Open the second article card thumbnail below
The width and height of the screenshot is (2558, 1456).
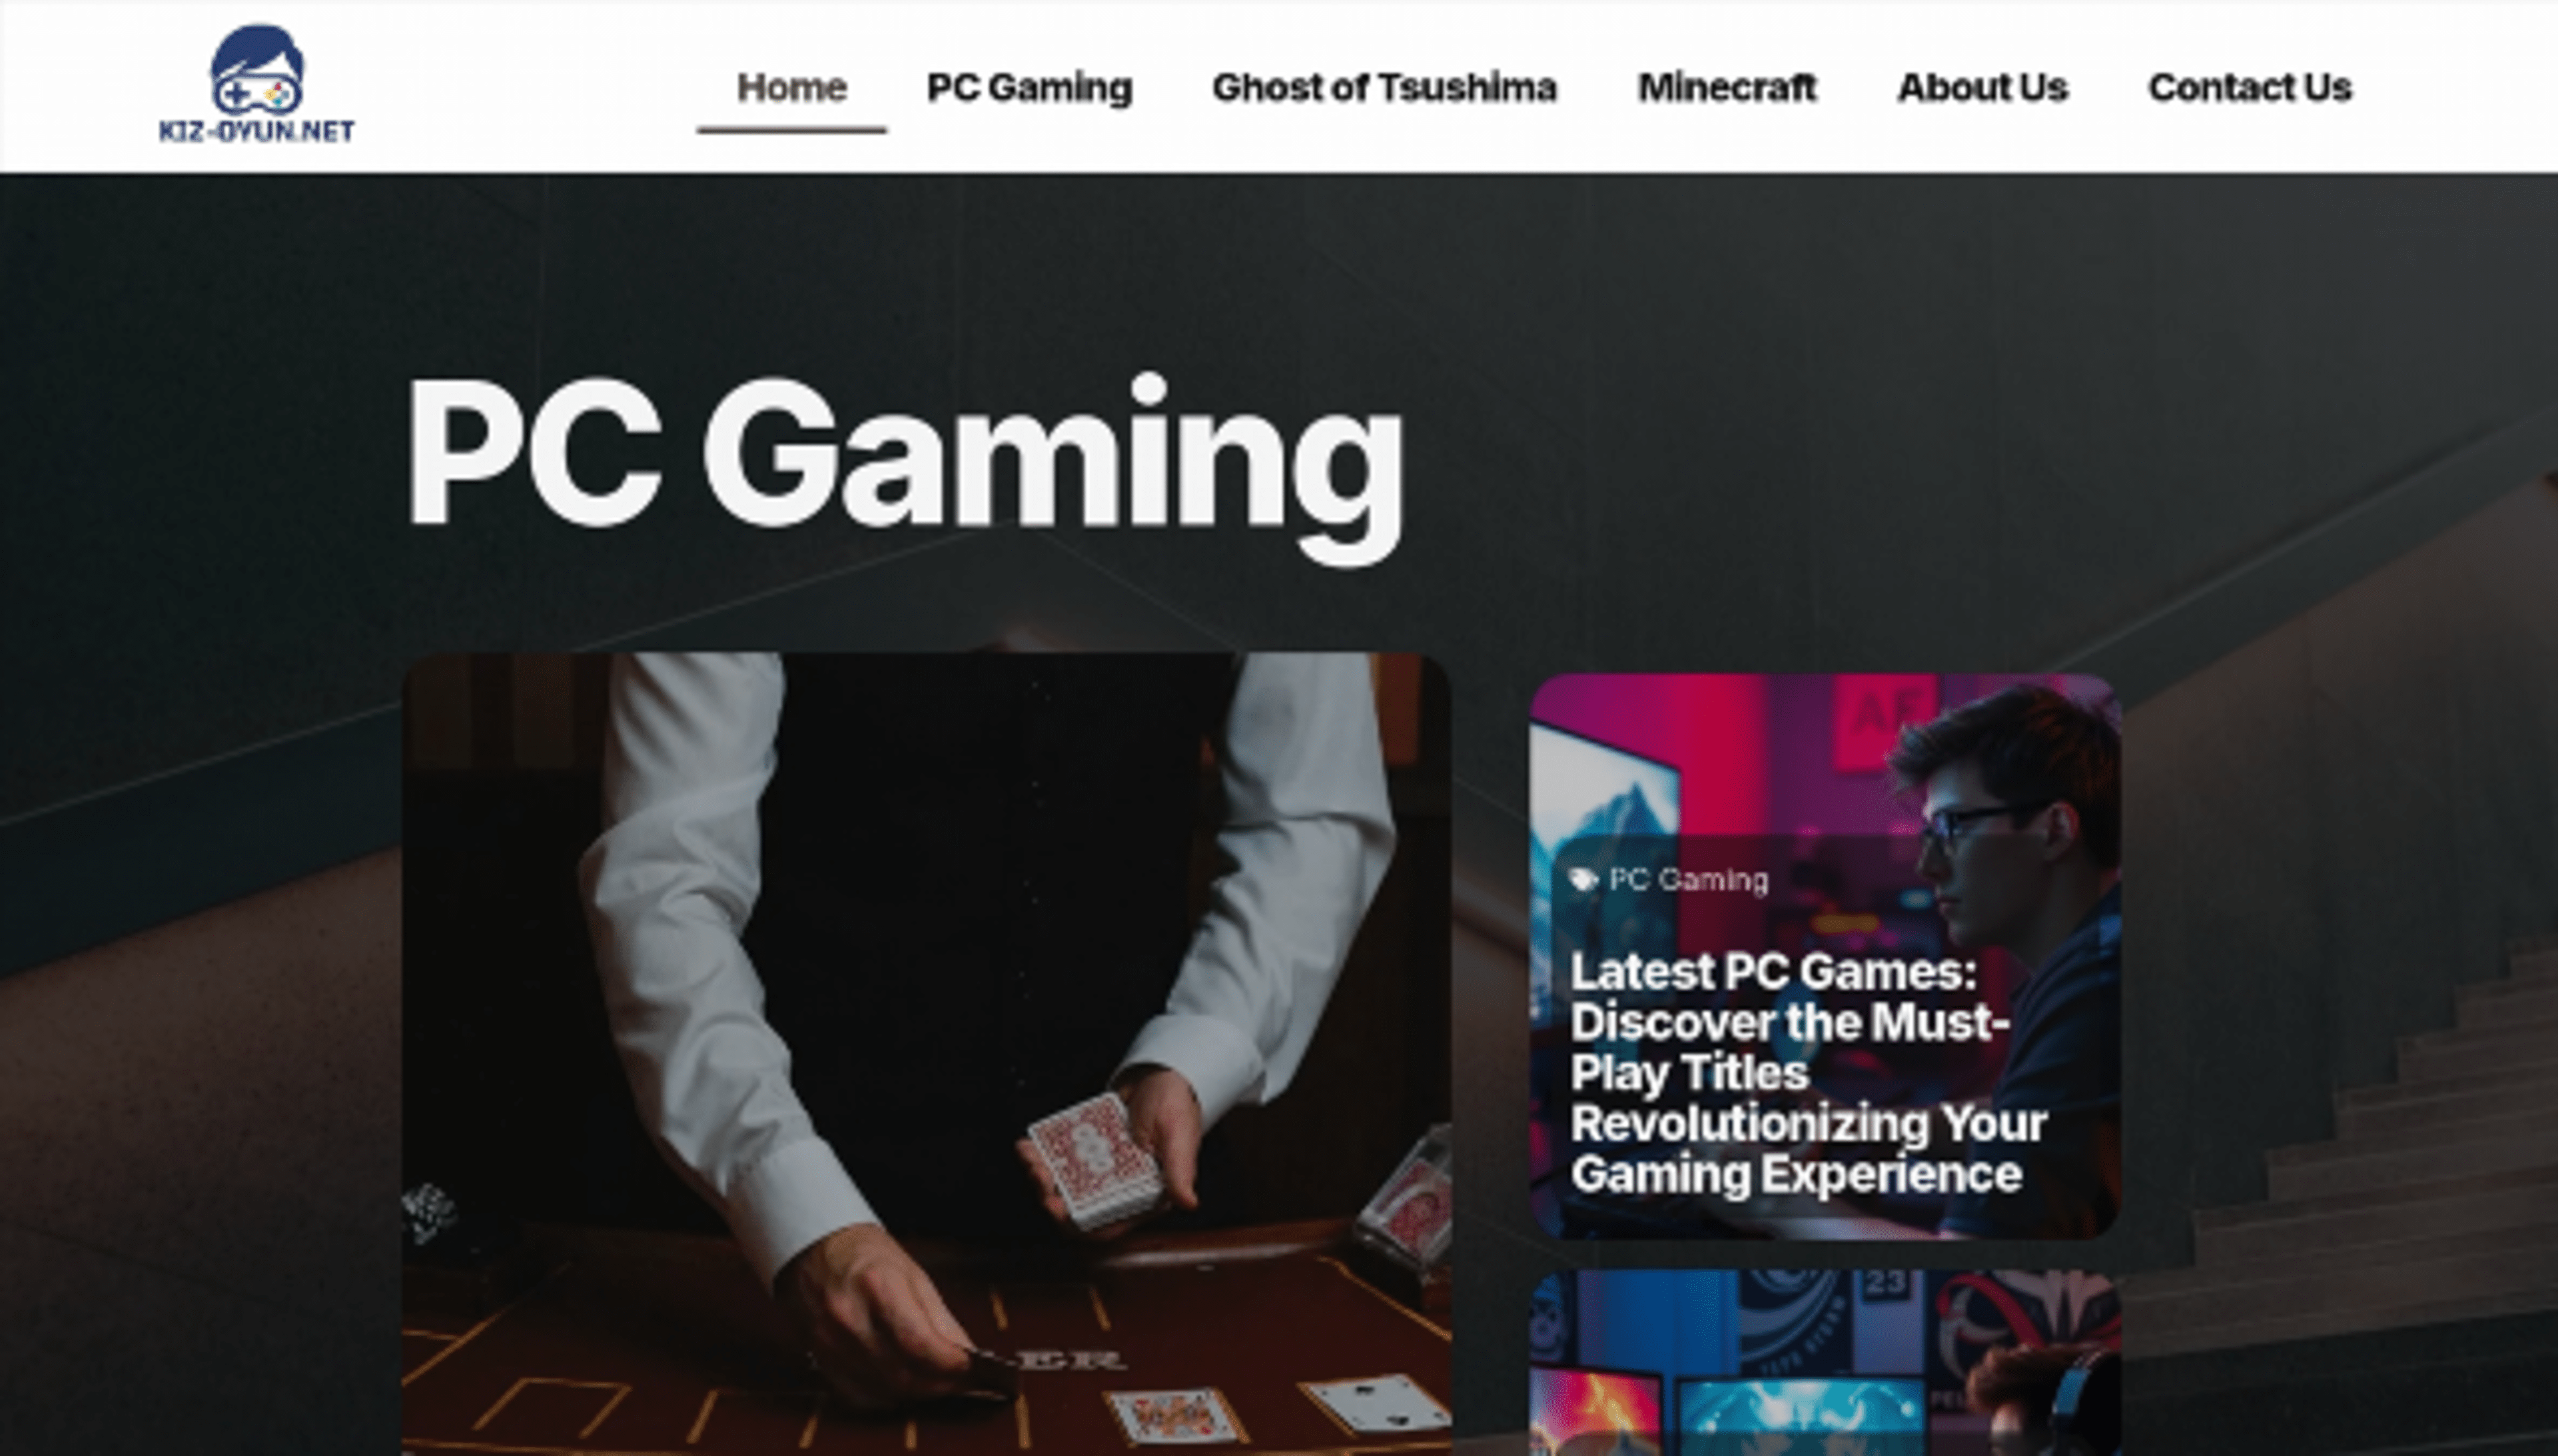tap(1825, 1362)
